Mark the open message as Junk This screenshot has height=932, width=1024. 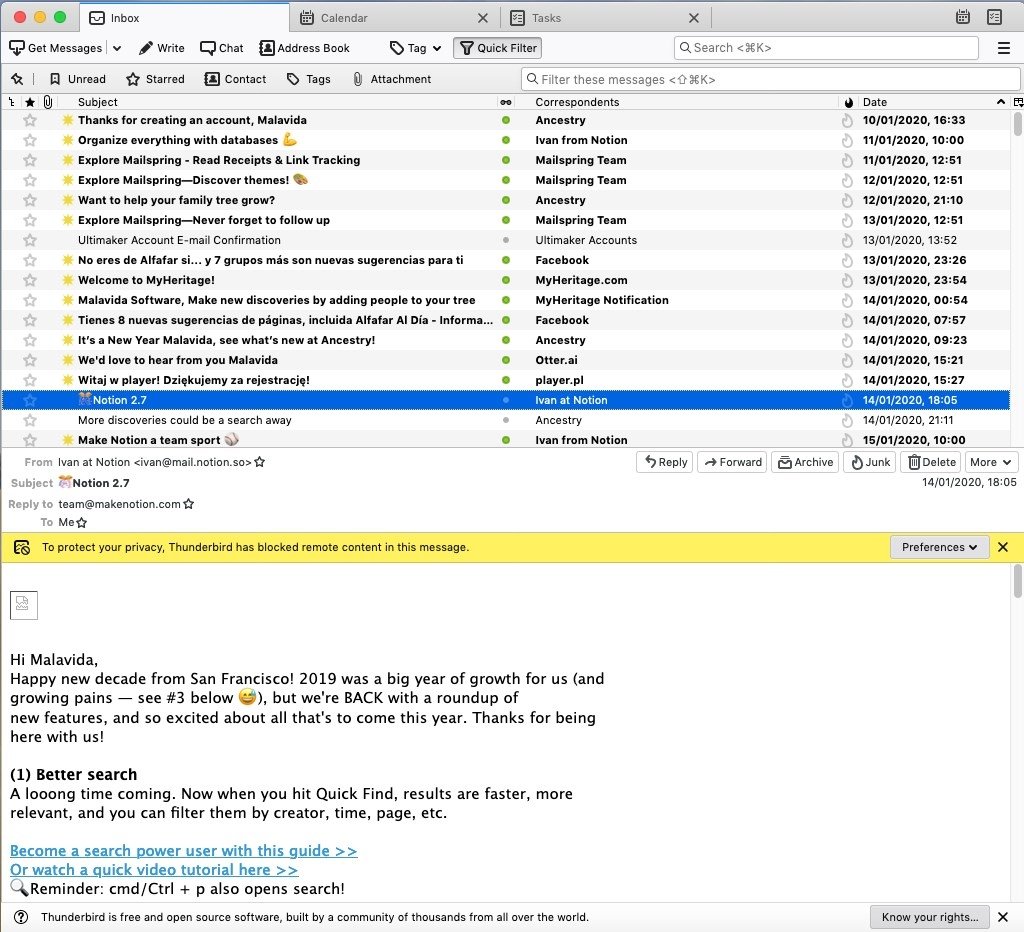click(x=870, y=462)
